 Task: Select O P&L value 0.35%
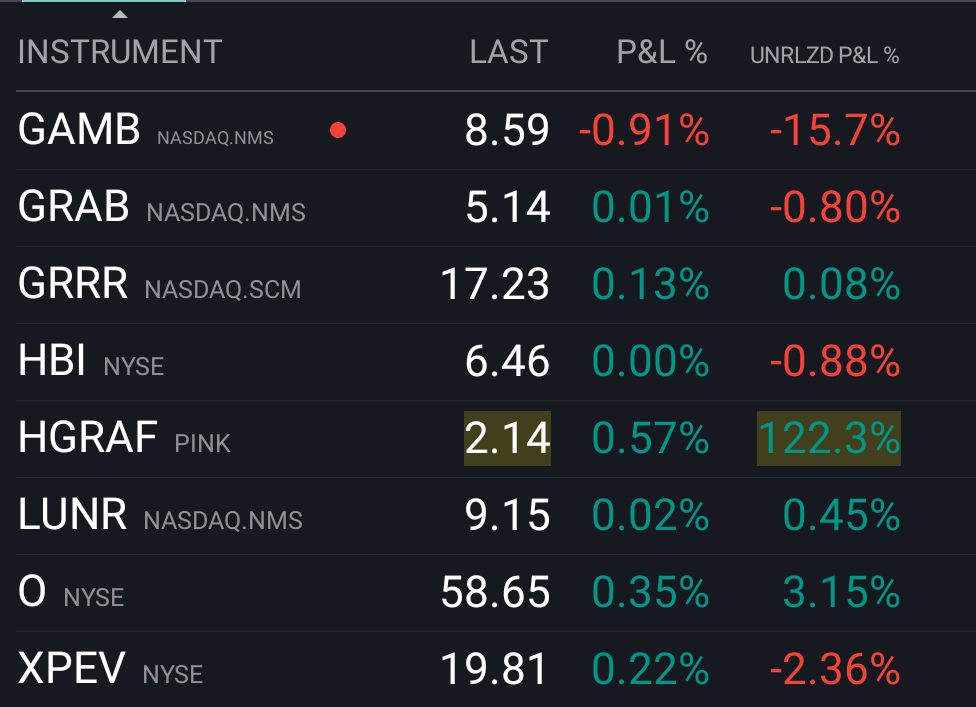[650, 593]
